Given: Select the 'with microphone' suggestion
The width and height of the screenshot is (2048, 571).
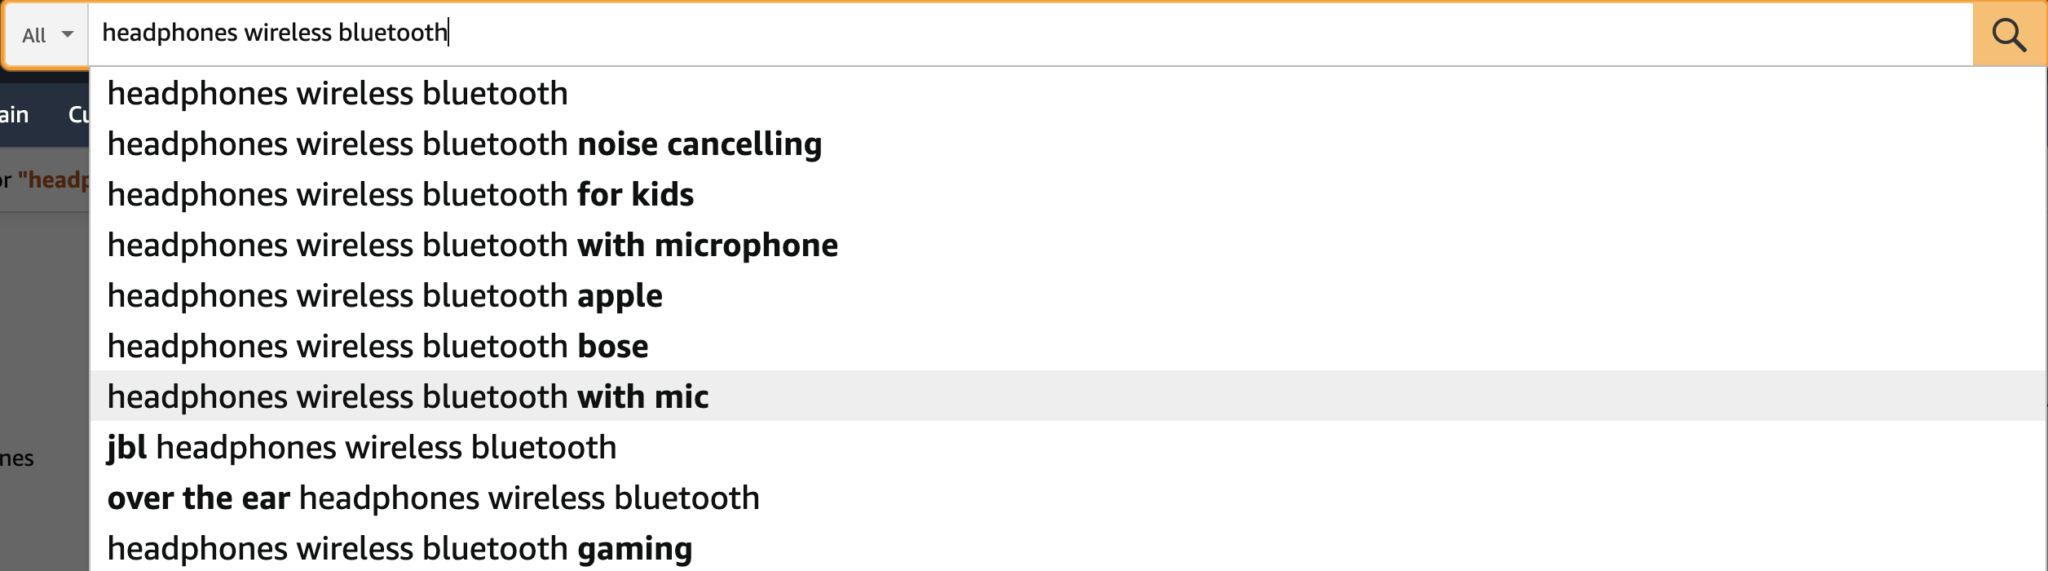Looking at the screenshot, I should tap(1067, 245).
